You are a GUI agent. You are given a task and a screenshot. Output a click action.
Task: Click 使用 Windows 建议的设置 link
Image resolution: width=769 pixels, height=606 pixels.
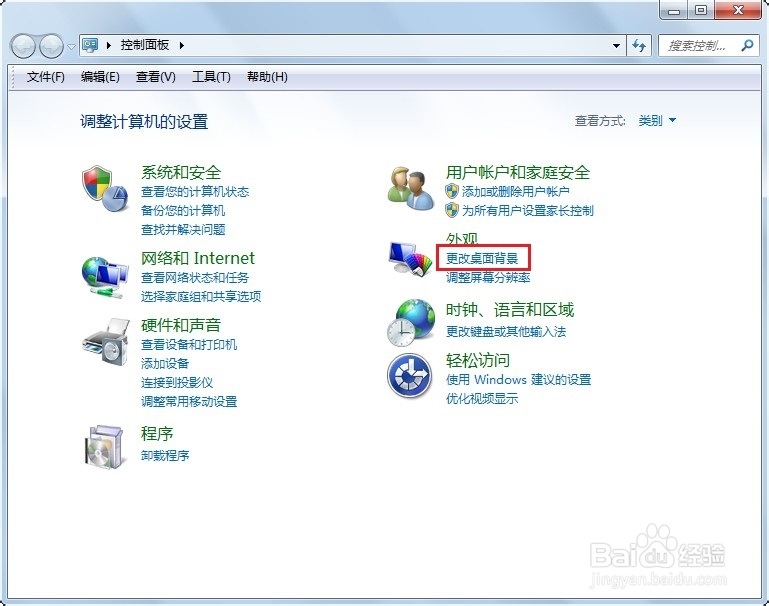(x=518, y=379)
